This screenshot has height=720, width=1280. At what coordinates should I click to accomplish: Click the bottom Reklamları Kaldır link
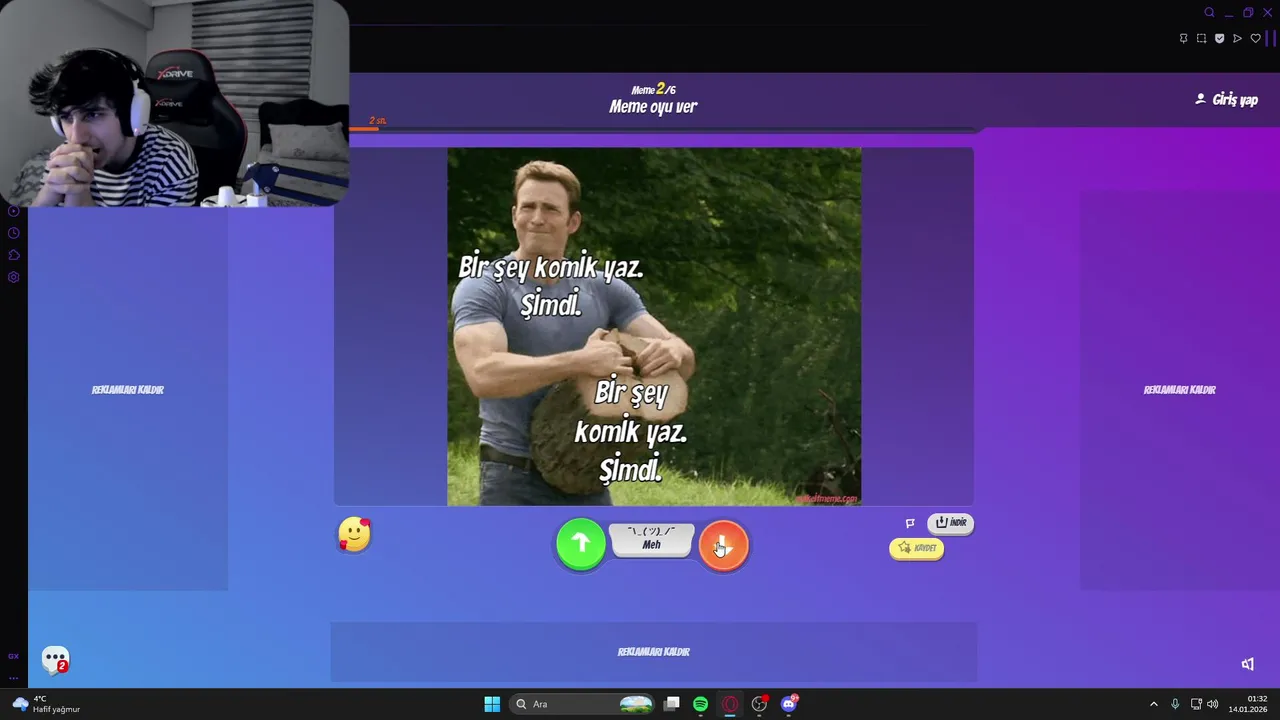click(654, 652)
